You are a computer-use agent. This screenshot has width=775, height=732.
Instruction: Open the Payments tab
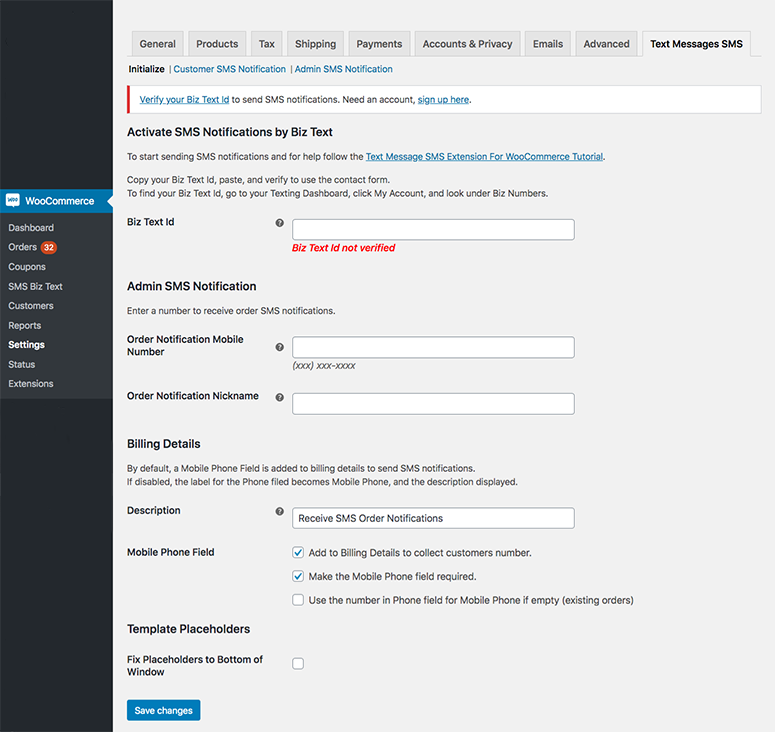coord(379,44)
